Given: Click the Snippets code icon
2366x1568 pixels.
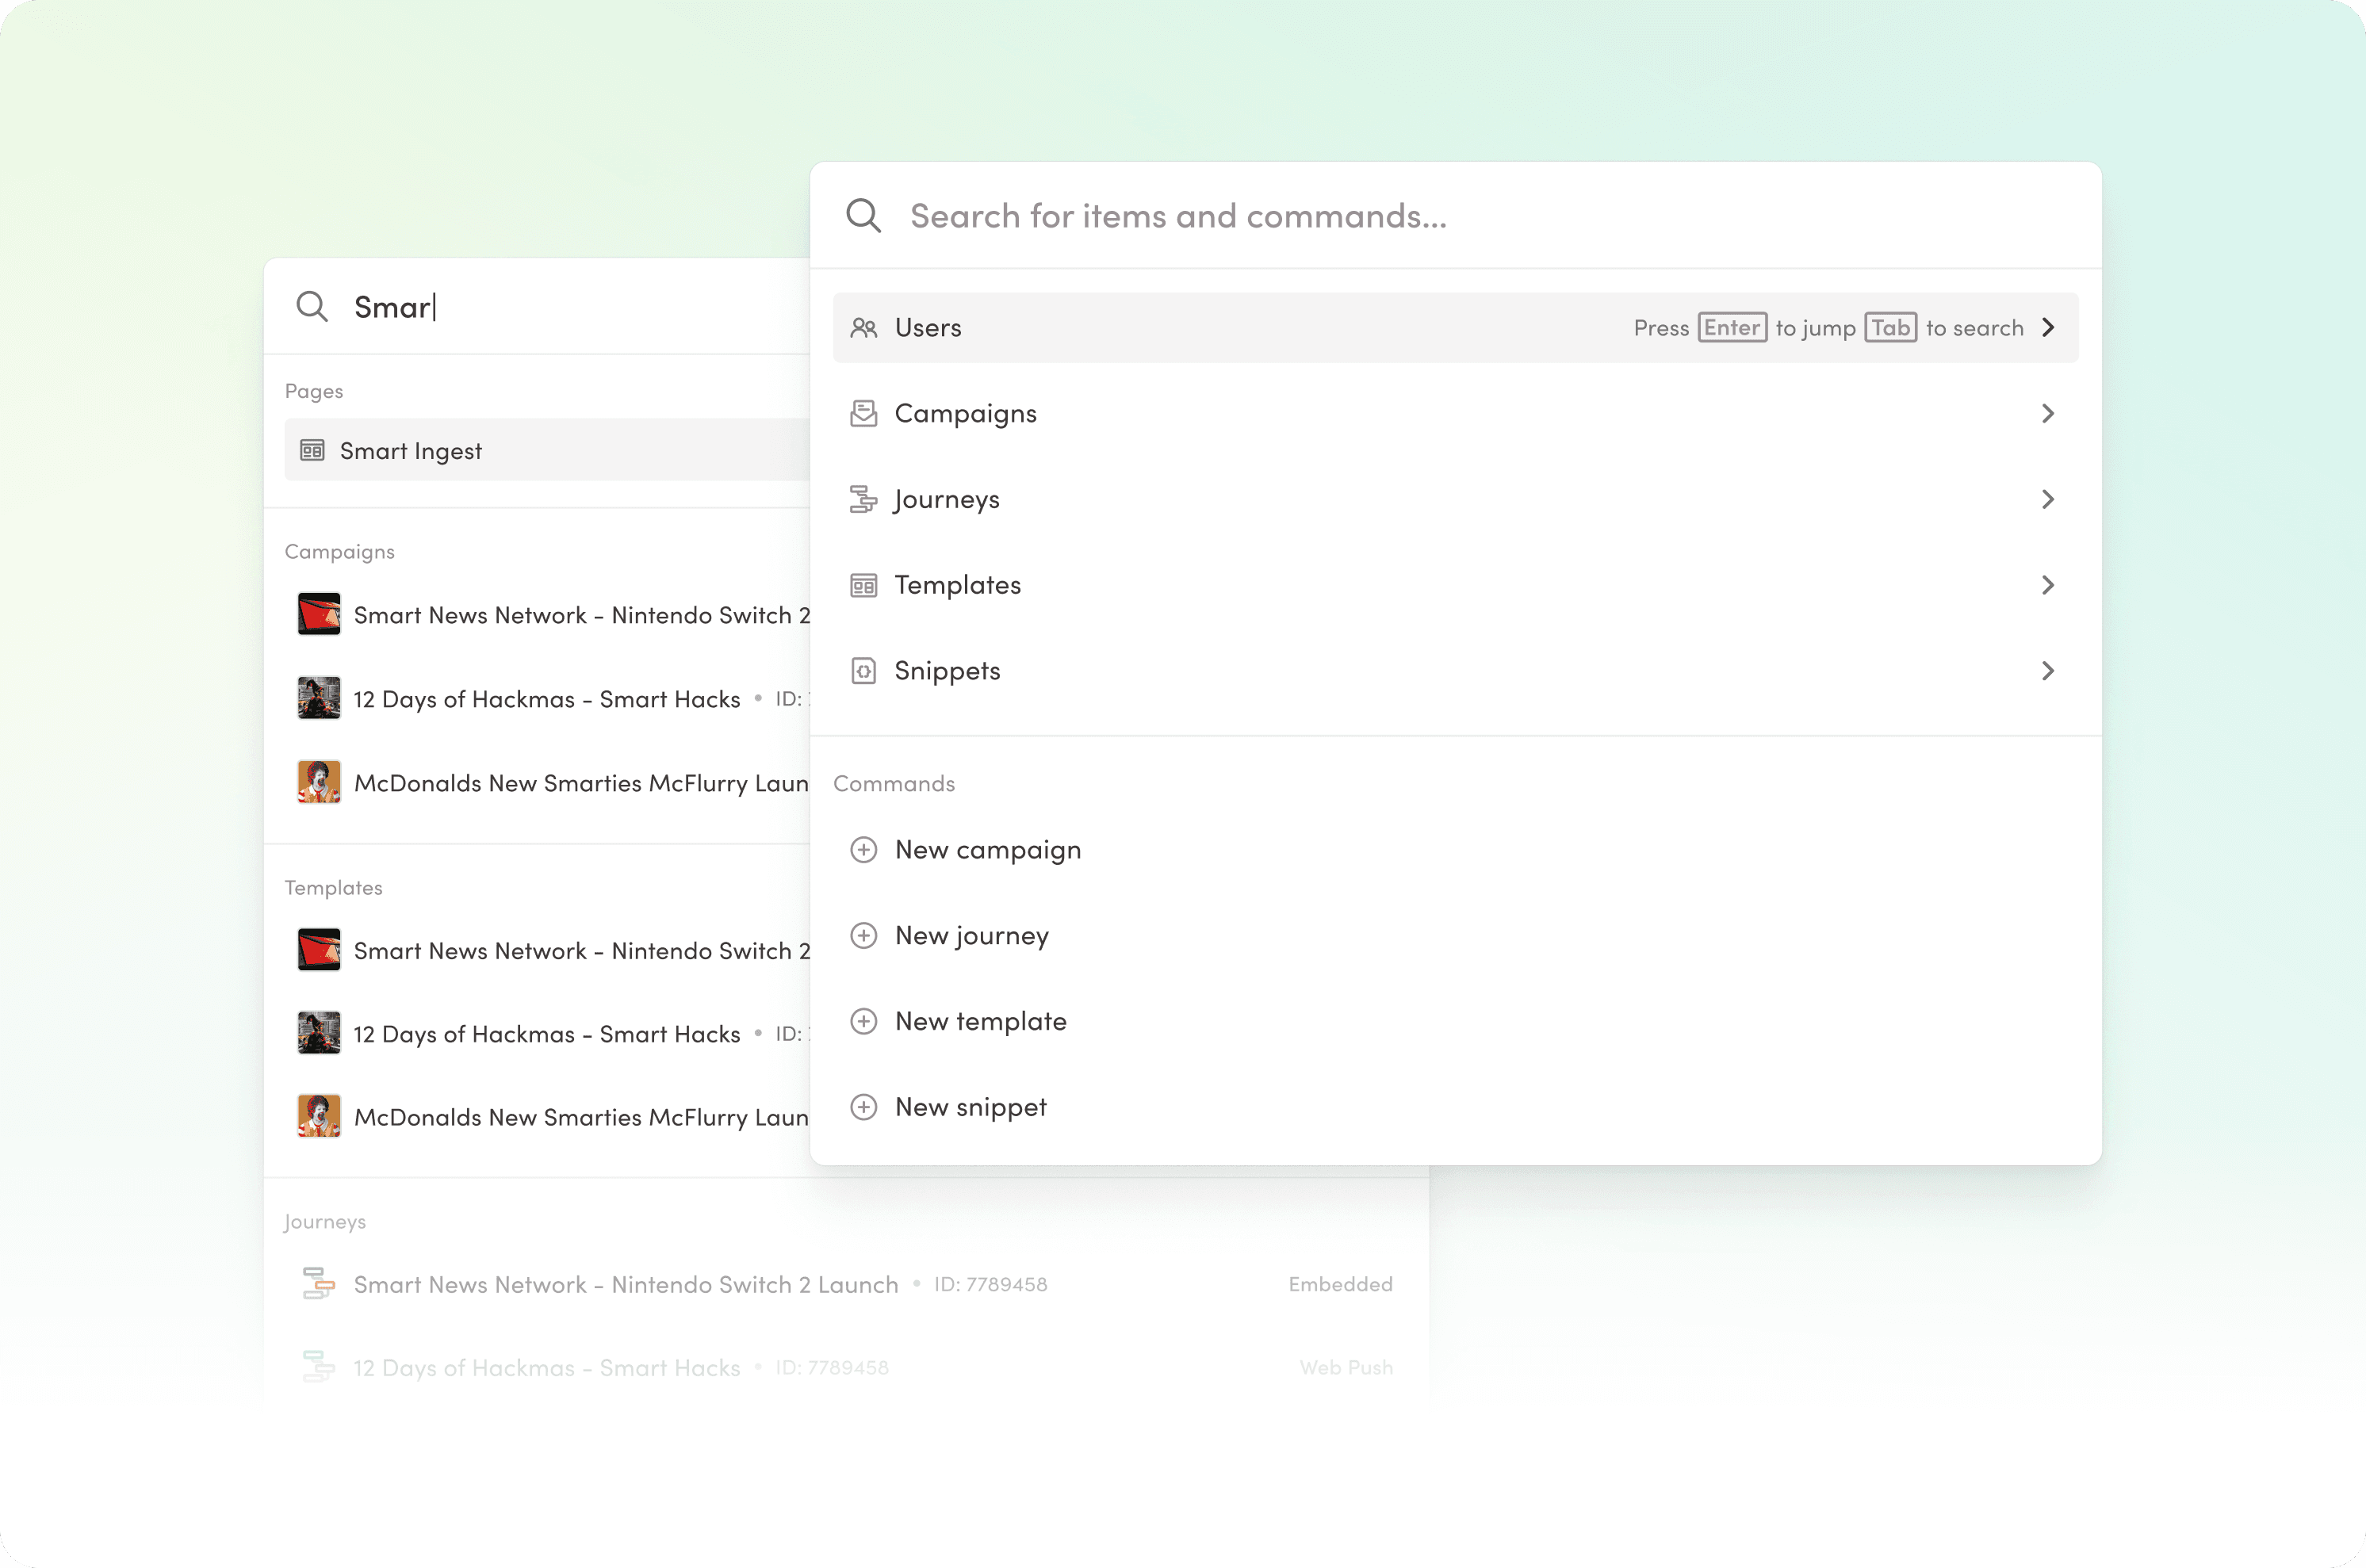Looking at the screenshot, I should tap(863, 671).
